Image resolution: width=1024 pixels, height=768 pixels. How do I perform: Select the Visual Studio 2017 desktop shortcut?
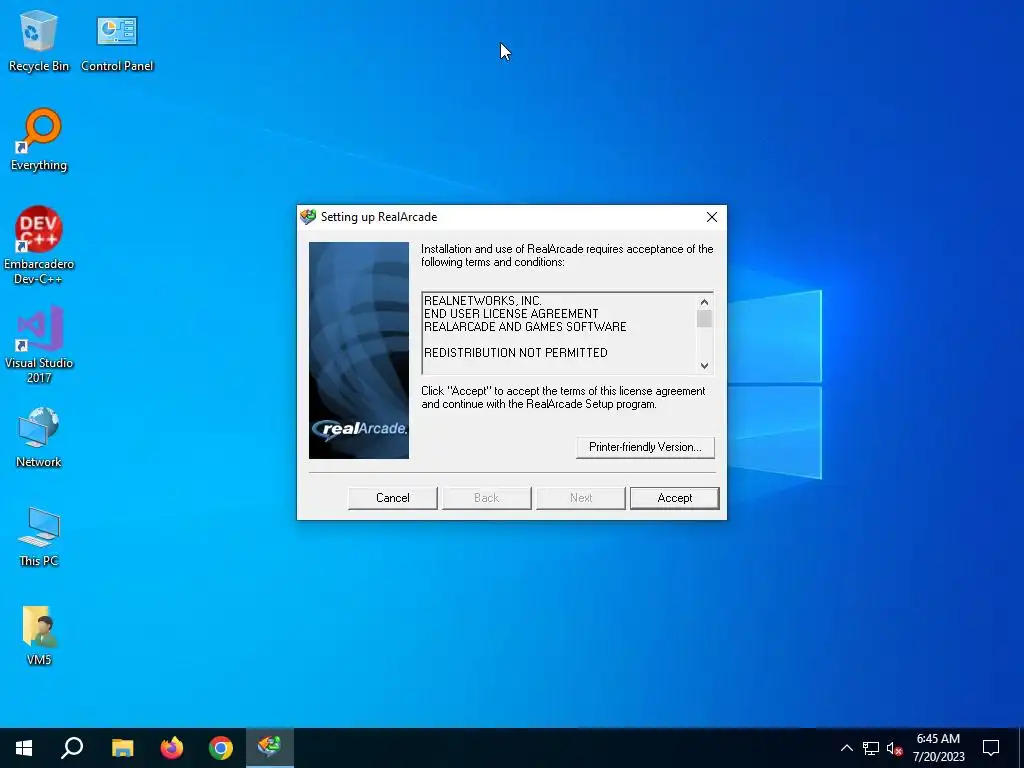39,345
